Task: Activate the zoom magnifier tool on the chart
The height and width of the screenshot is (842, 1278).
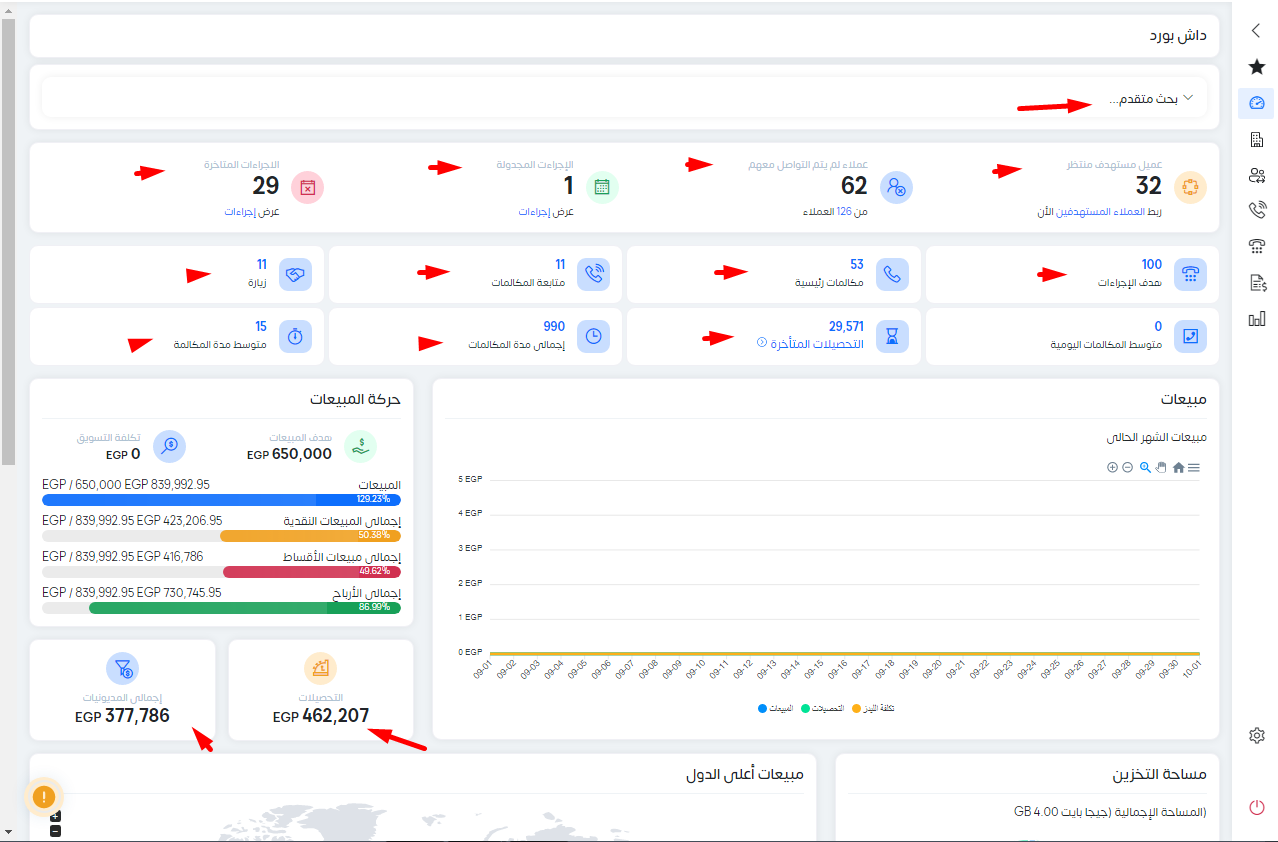Action: click(x=1144, y=467)
